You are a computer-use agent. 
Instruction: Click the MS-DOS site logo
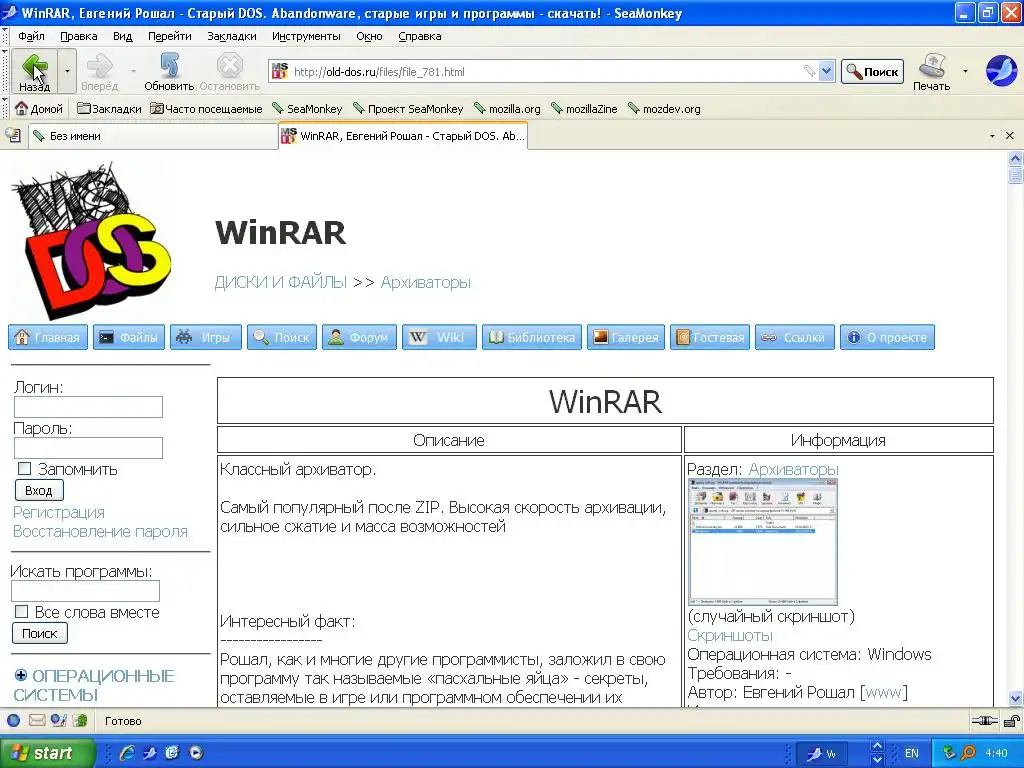[91, 240]
